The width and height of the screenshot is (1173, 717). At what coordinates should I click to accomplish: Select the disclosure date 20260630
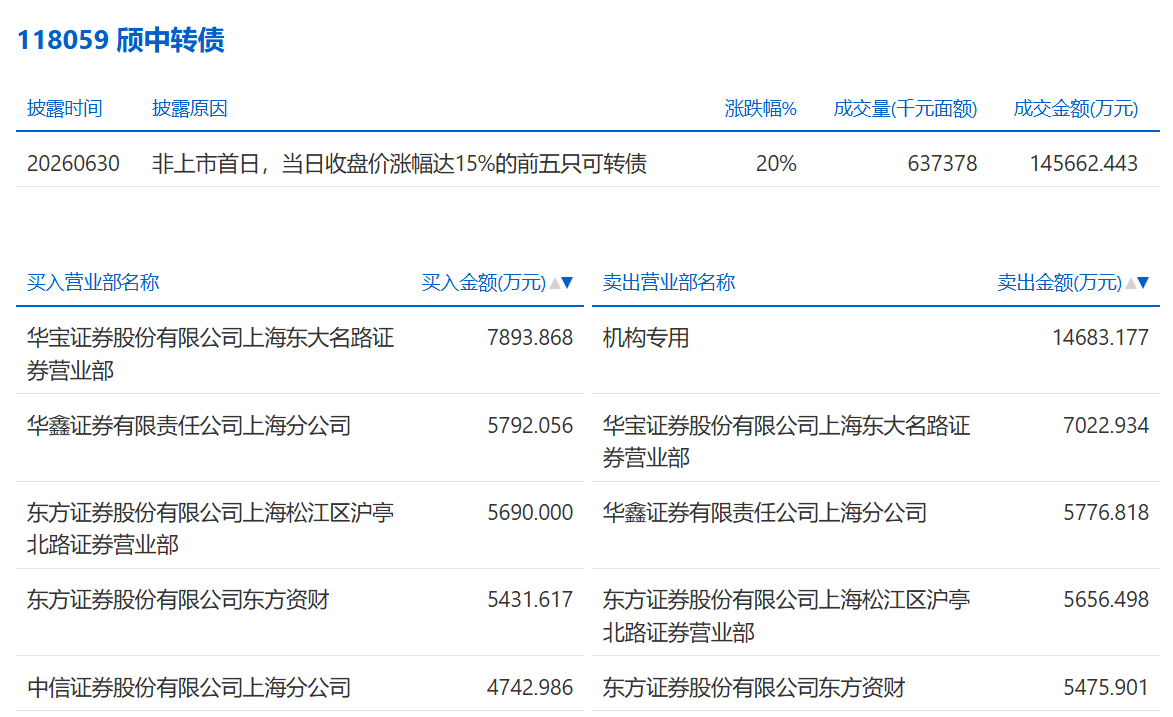pos(73,163)
